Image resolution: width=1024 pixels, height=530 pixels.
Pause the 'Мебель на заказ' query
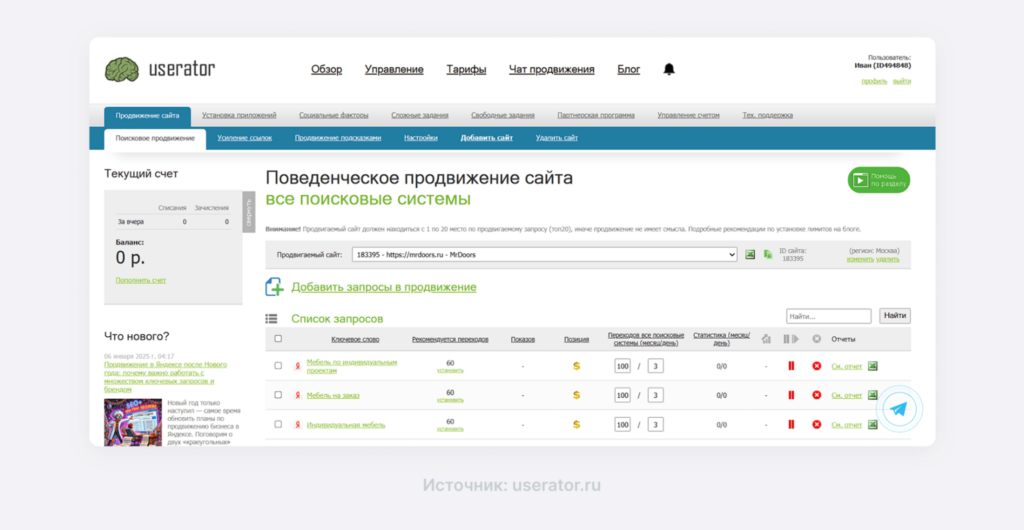pos(791,395)
